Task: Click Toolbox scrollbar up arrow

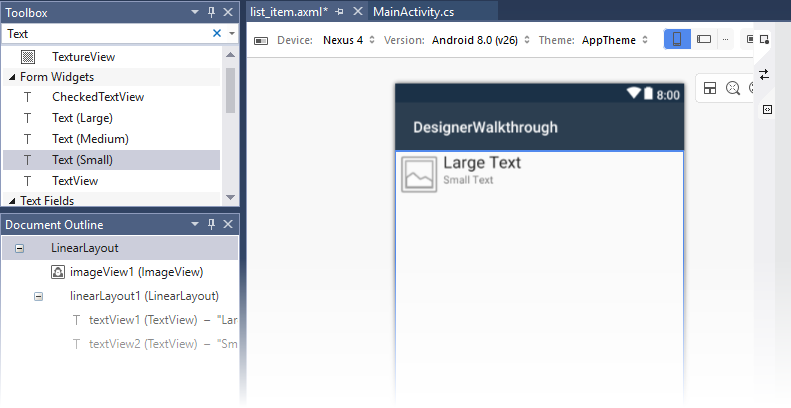Action: pos(231,54)
